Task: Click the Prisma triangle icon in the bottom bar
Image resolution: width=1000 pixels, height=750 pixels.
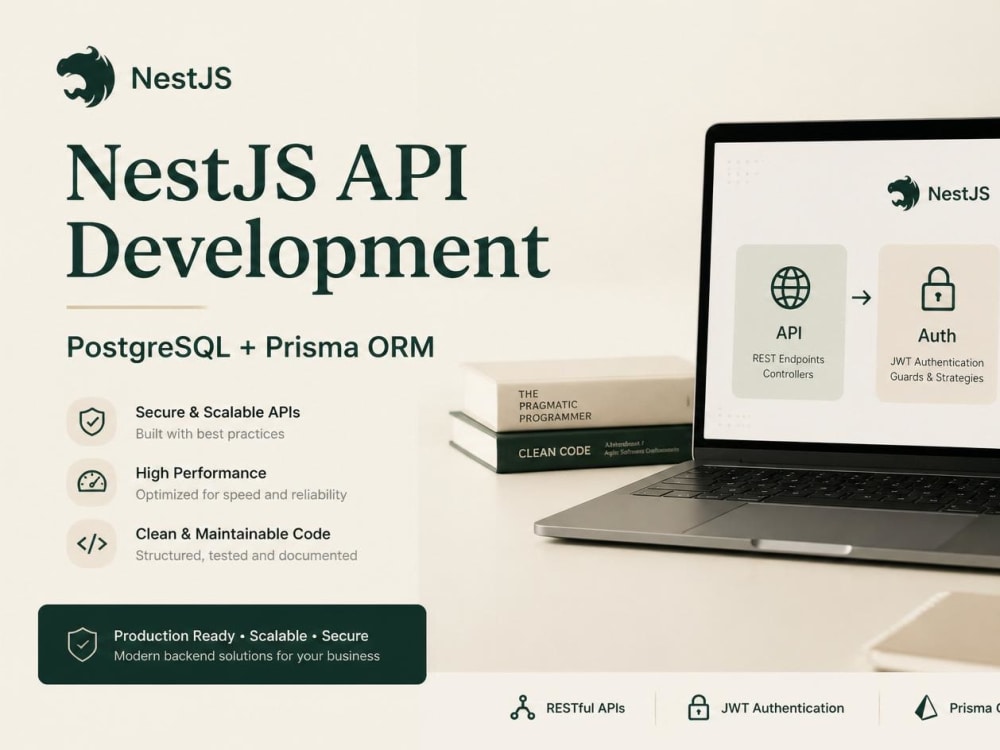Action: tap(926, 708)
